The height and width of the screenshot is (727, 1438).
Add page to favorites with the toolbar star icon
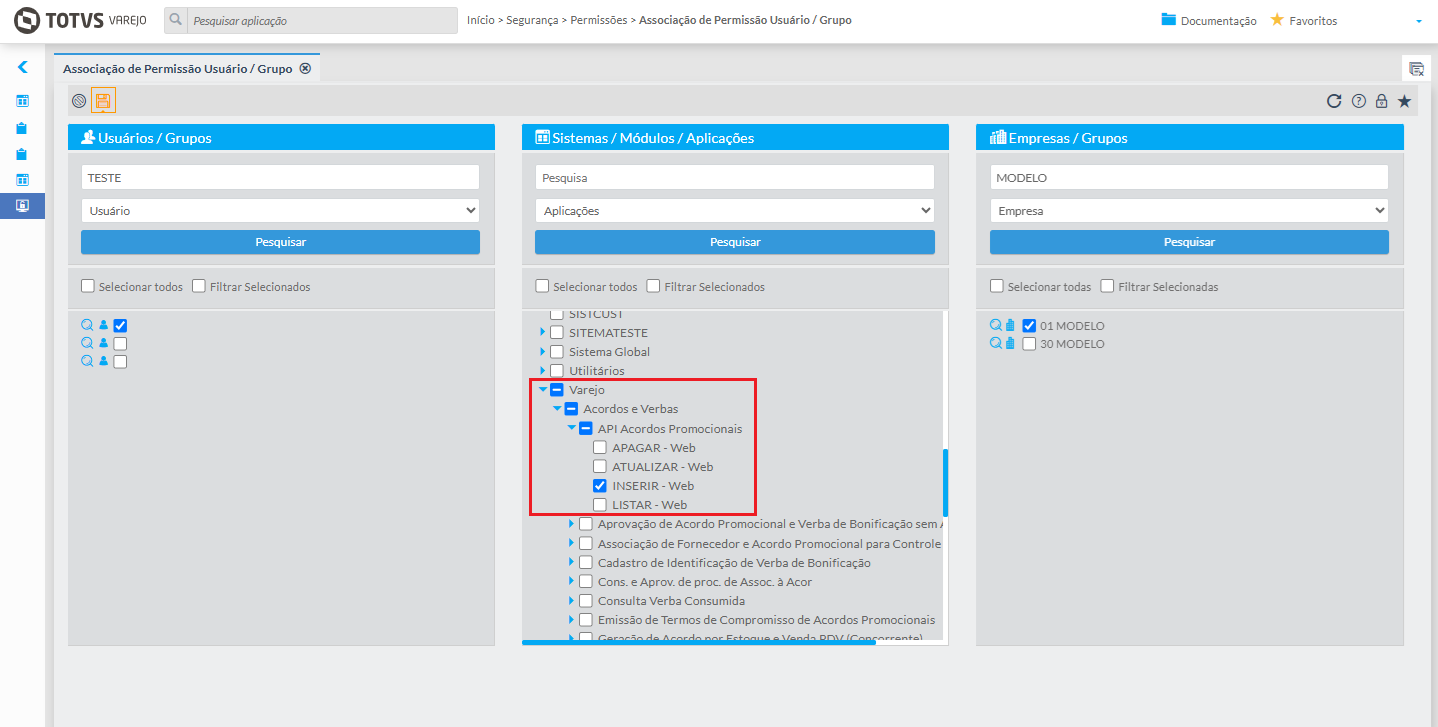(1404, 100)
